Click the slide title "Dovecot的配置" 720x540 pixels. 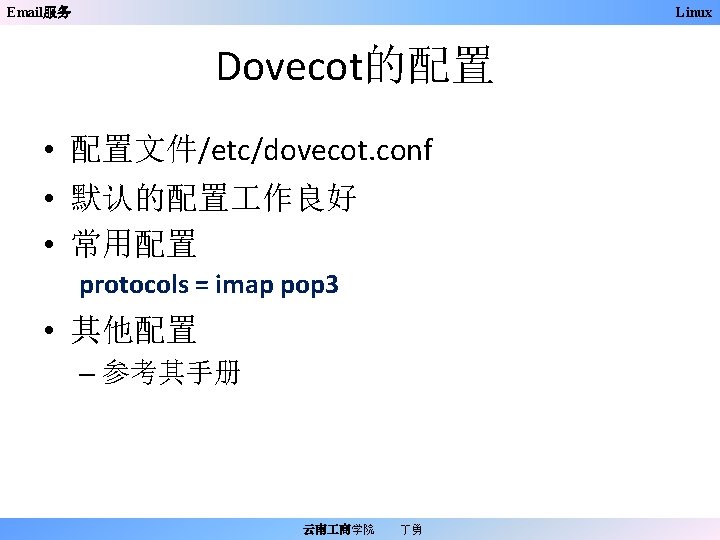(355, 65)
